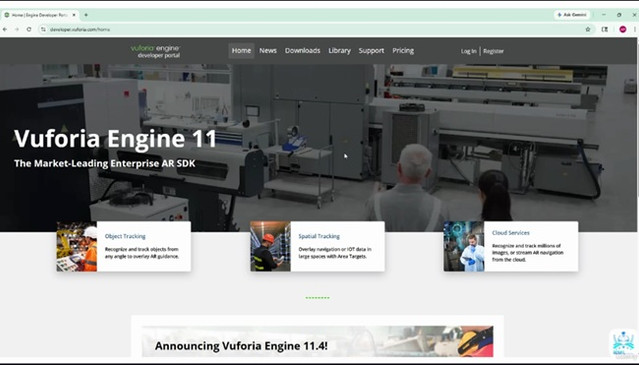Click the Register link
Viewport: 639px width, 365px height.
pyautogui.click(x=494, y=51)
